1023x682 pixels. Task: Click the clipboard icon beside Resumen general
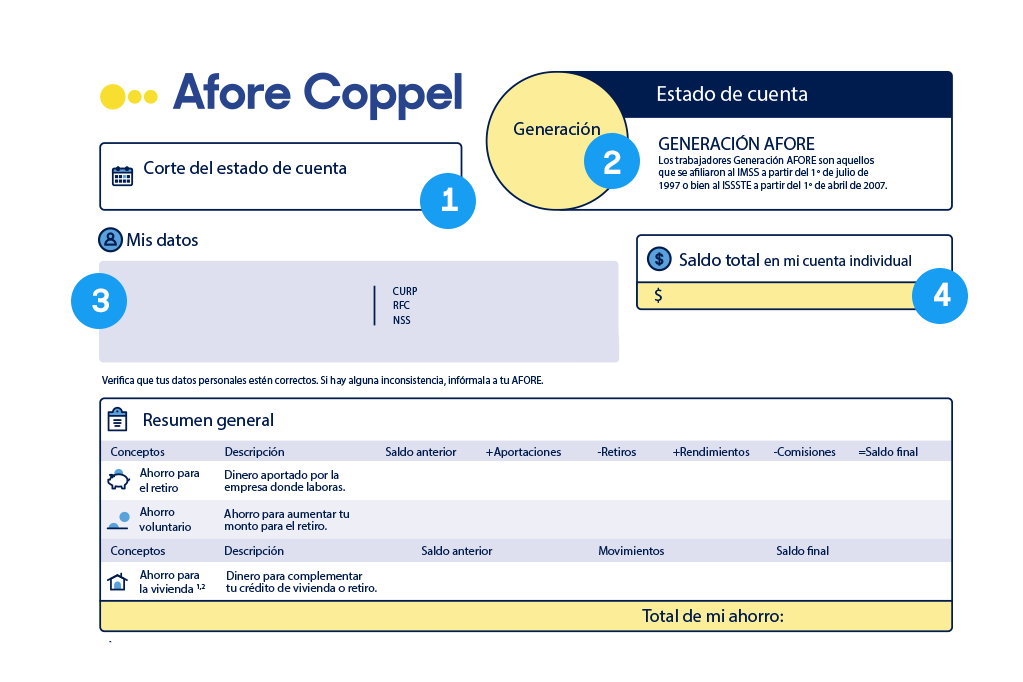click(118, 419)
